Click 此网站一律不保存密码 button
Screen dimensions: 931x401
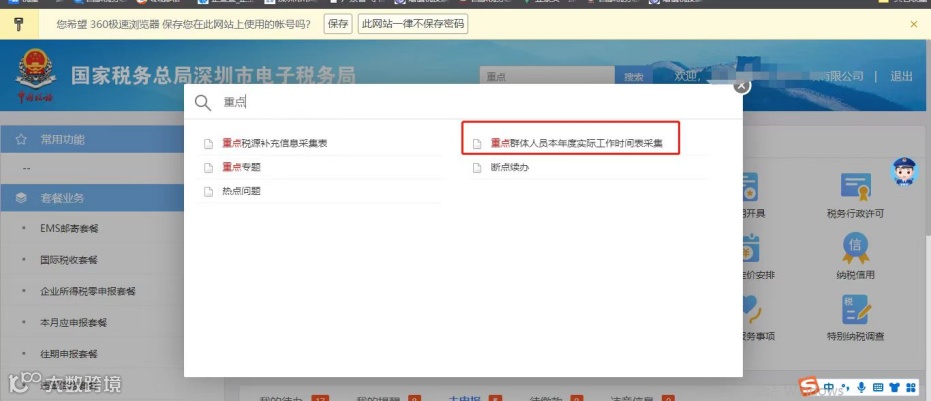point(413,24)
